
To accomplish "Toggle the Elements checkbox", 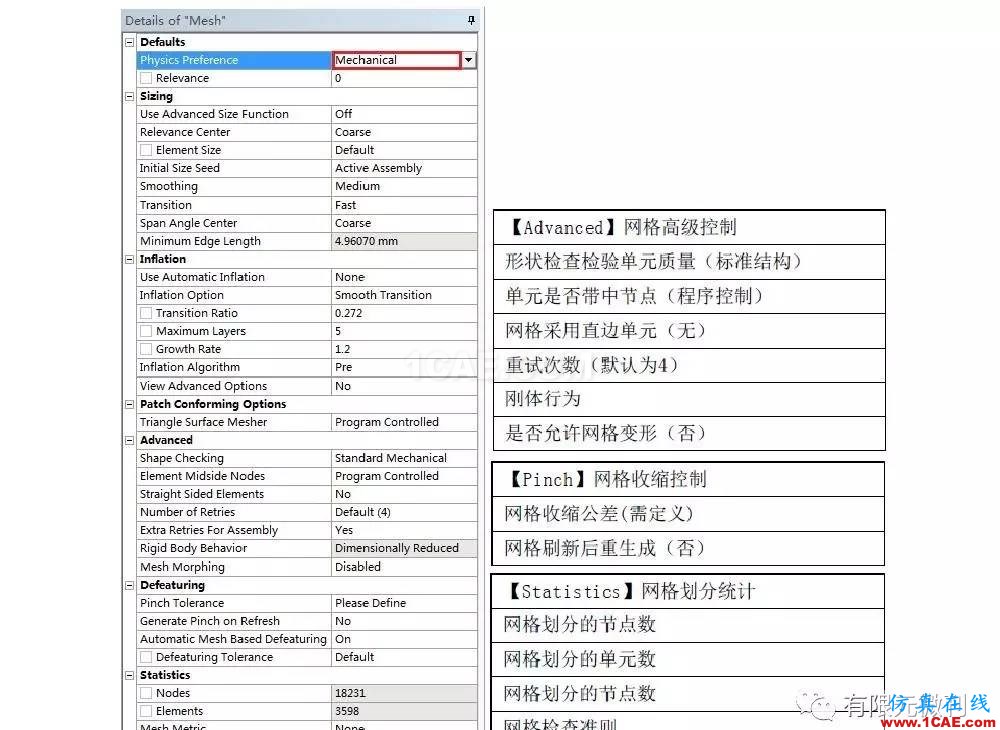I will tap(146, 712).
